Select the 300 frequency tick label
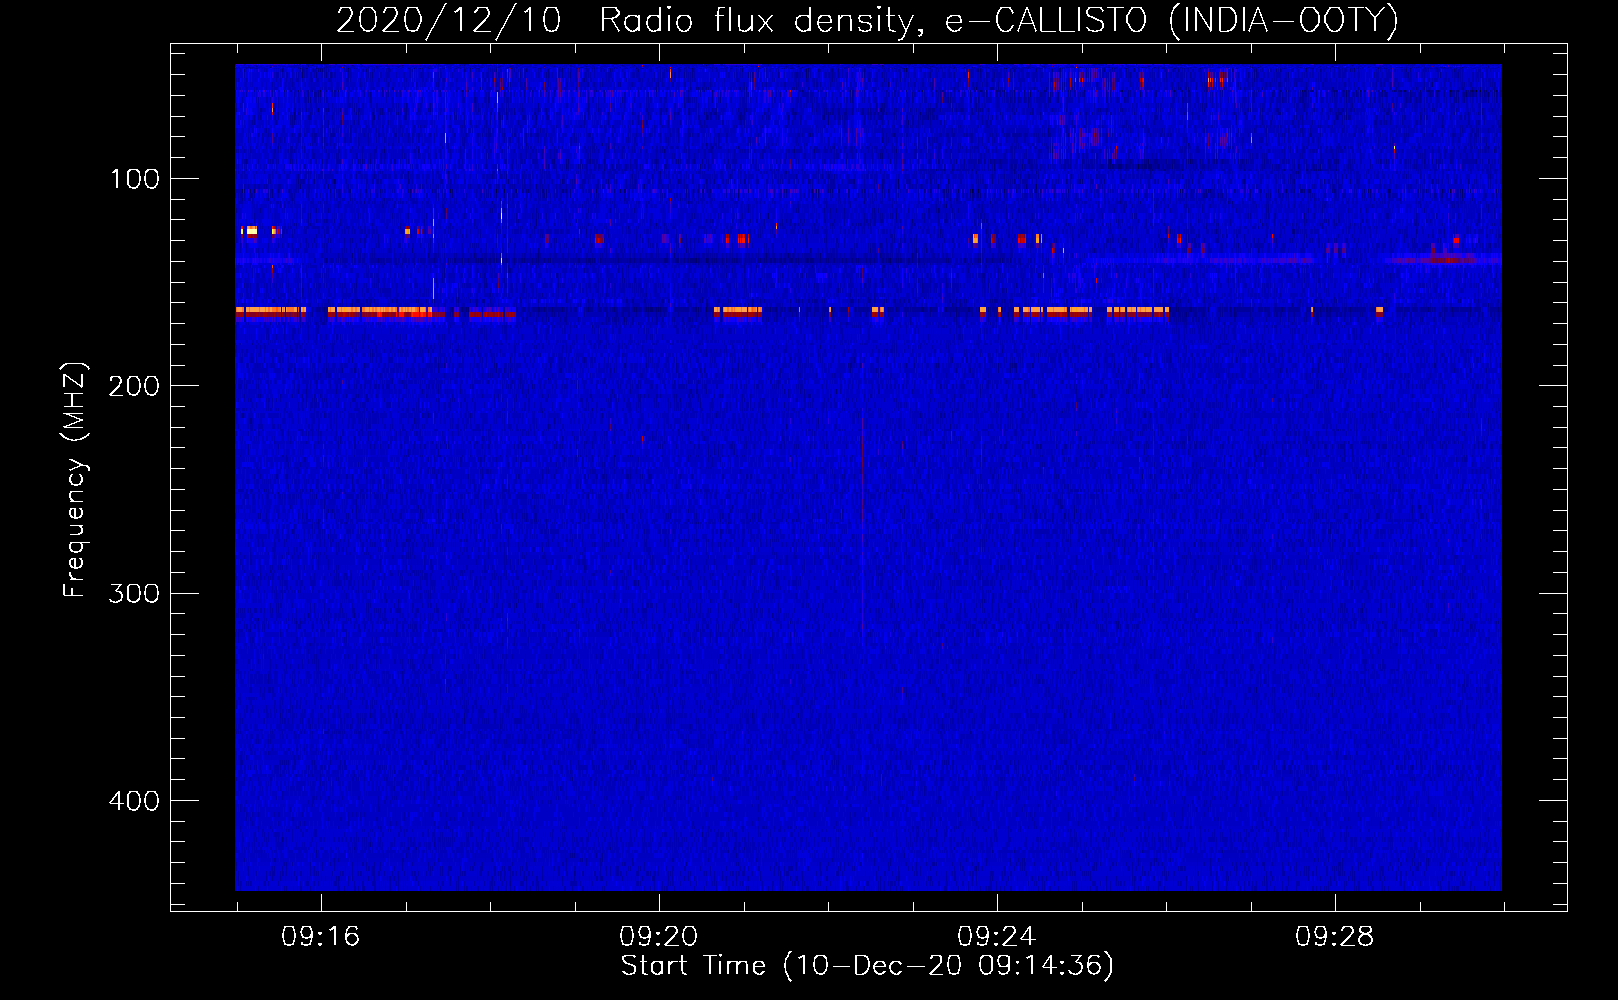 tap(134, 593)
